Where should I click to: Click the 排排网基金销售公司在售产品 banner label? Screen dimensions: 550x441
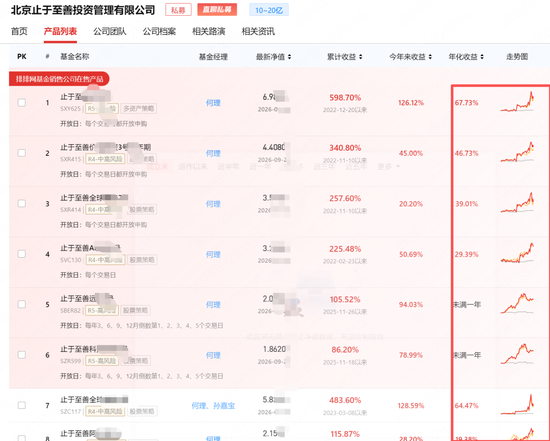coord(59,79)
